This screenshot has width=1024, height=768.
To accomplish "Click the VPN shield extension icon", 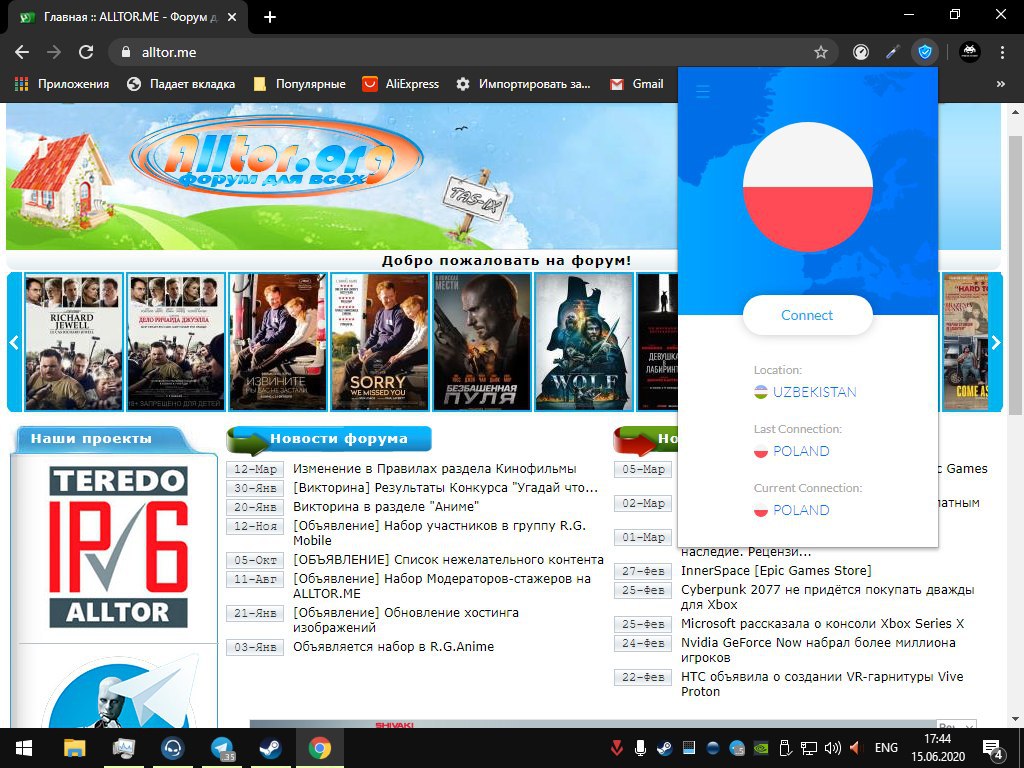I will (x=925, y=52).
